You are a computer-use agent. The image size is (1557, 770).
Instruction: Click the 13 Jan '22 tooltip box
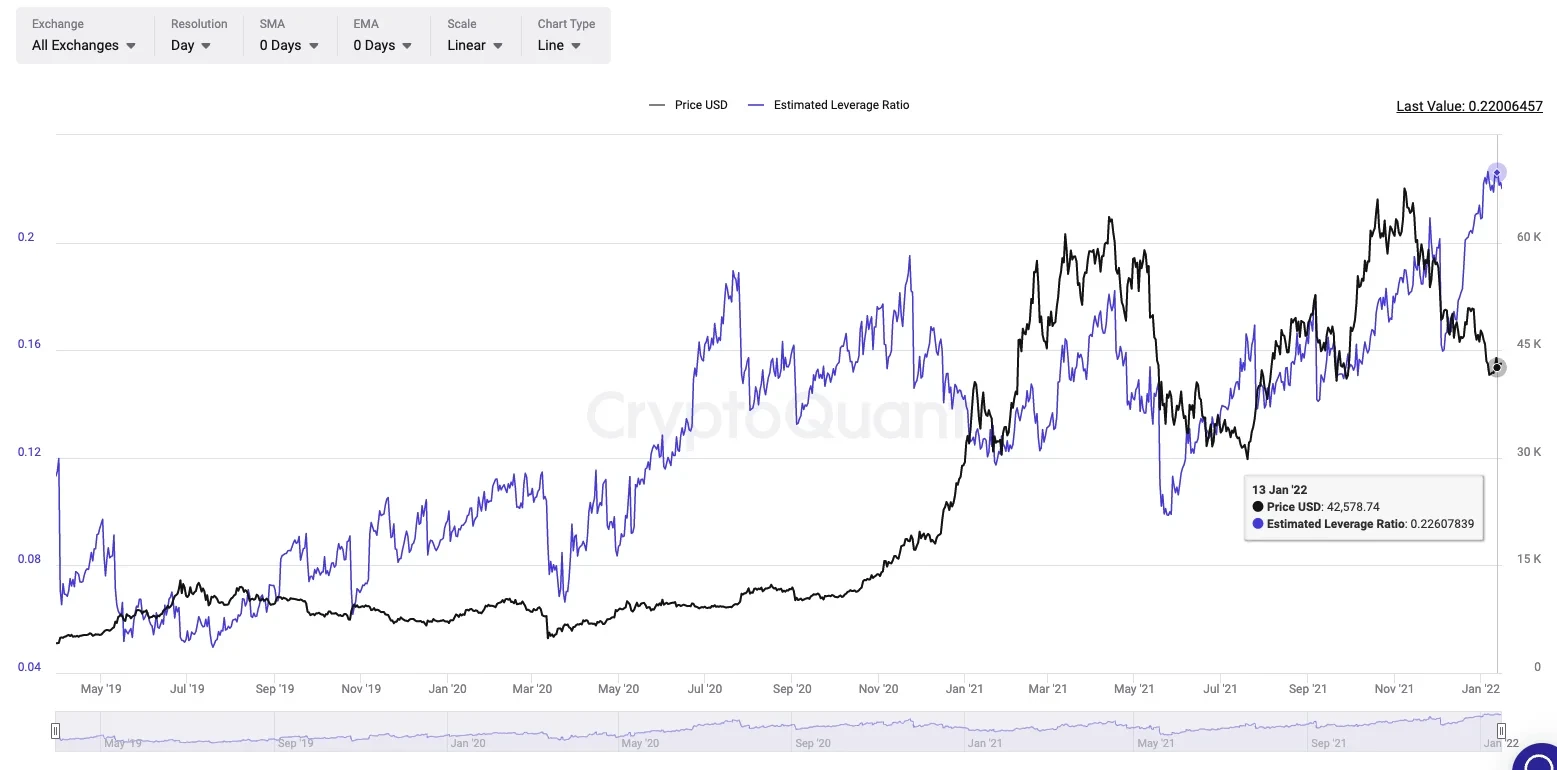point(1364,507)
